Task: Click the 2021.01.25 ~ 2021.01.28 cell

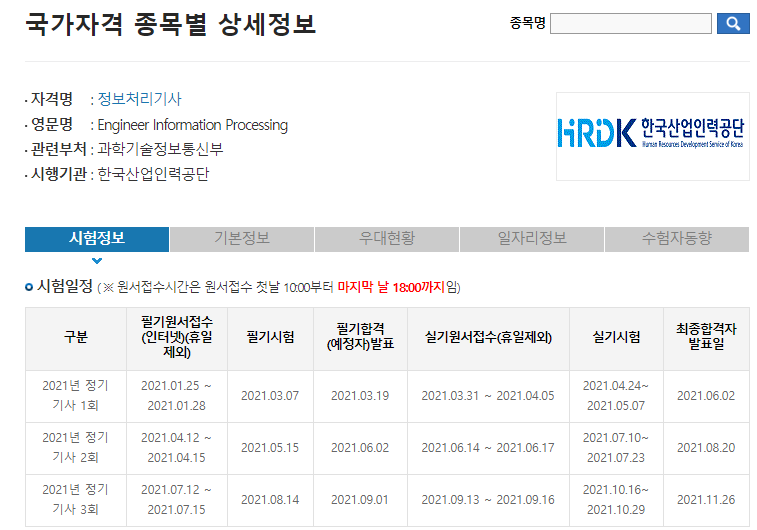Action: 177,396
